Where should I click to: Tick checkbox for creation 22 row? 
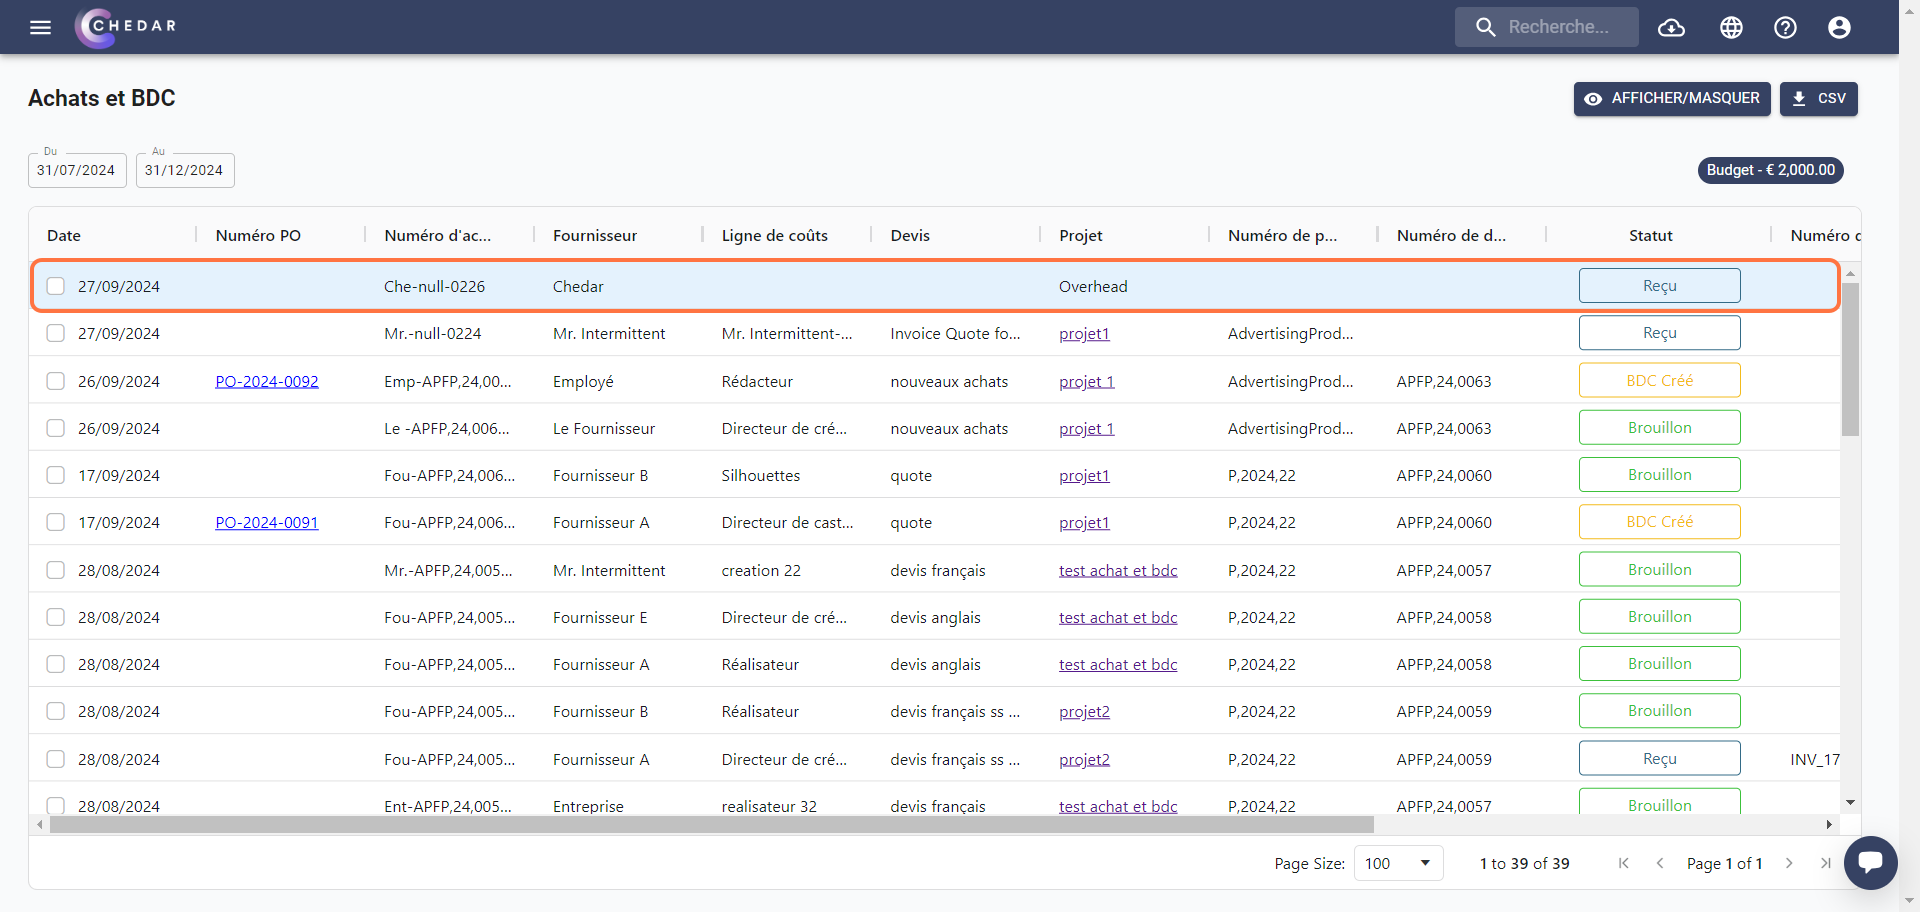[x=56, y=570]
